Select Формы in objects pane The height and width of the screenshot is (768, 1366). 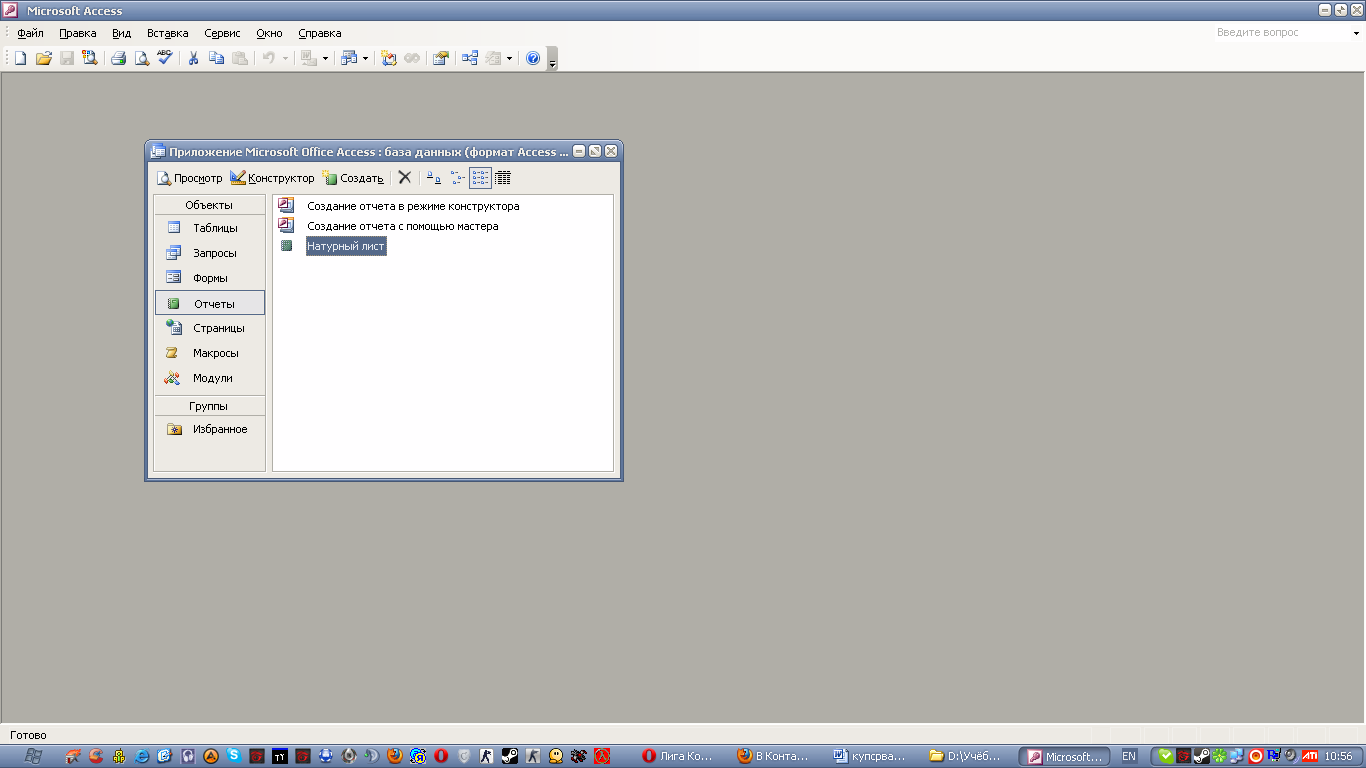pos(209,278)
